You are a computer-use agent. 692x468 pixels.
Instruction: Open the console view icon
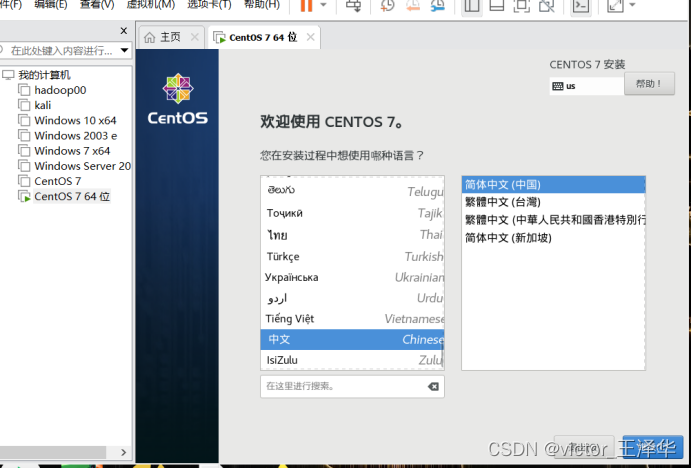pos(581,6)
